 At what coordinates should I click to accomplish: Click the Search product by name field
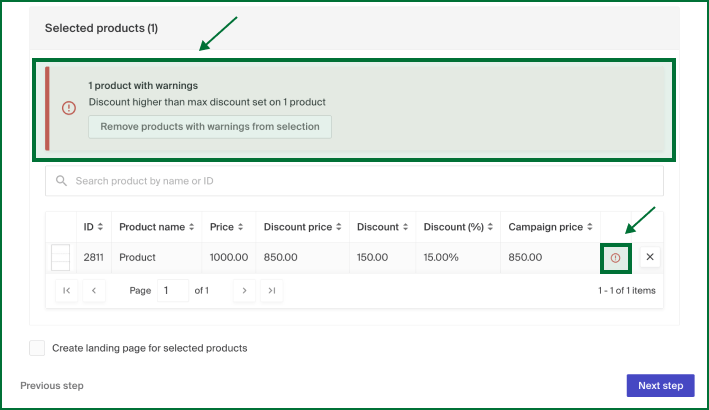tap(360, 181)
